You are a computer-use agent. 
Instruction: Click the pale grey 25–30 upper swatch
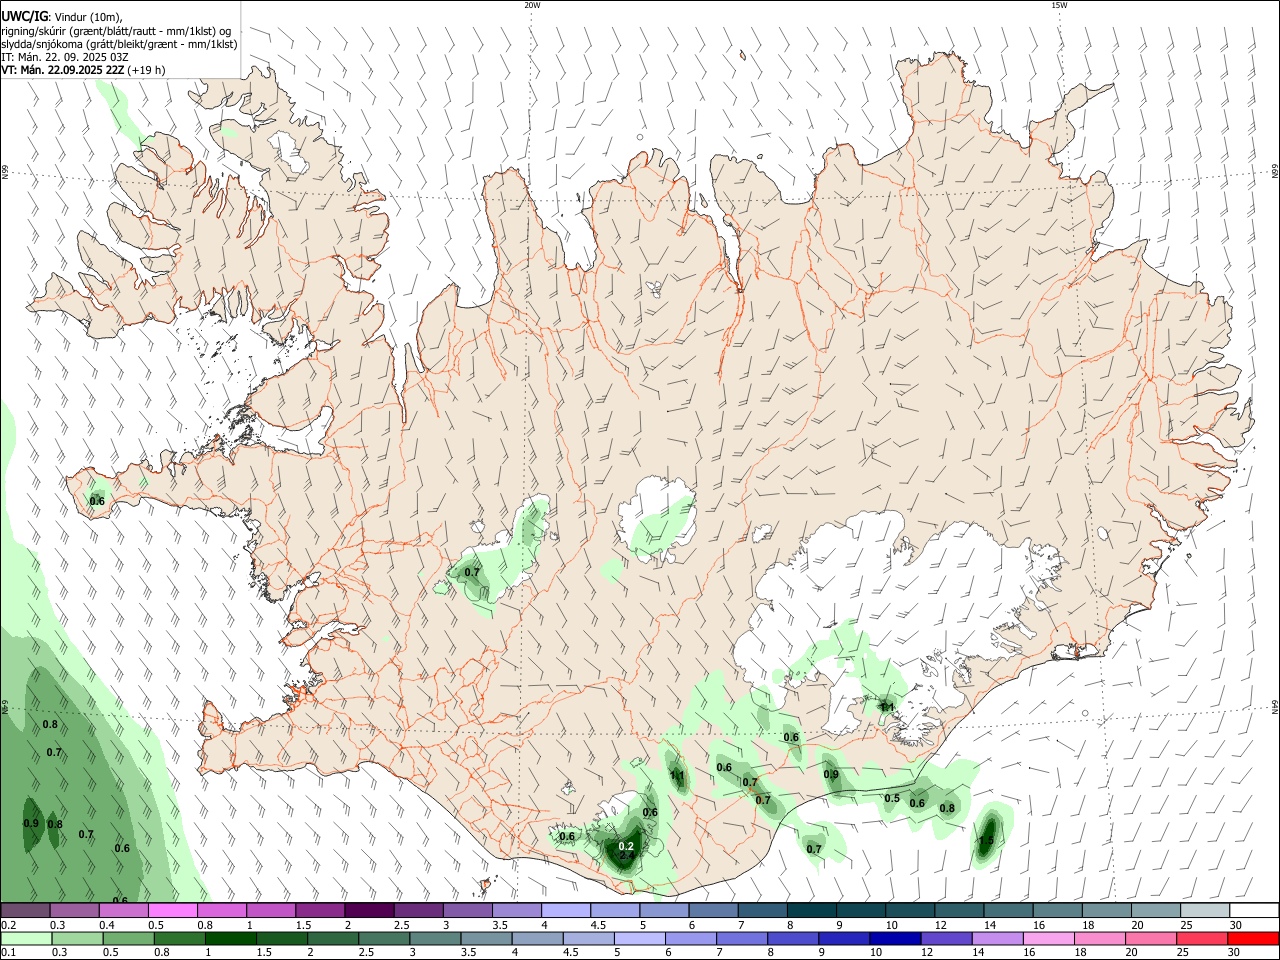pos(1204,910)
